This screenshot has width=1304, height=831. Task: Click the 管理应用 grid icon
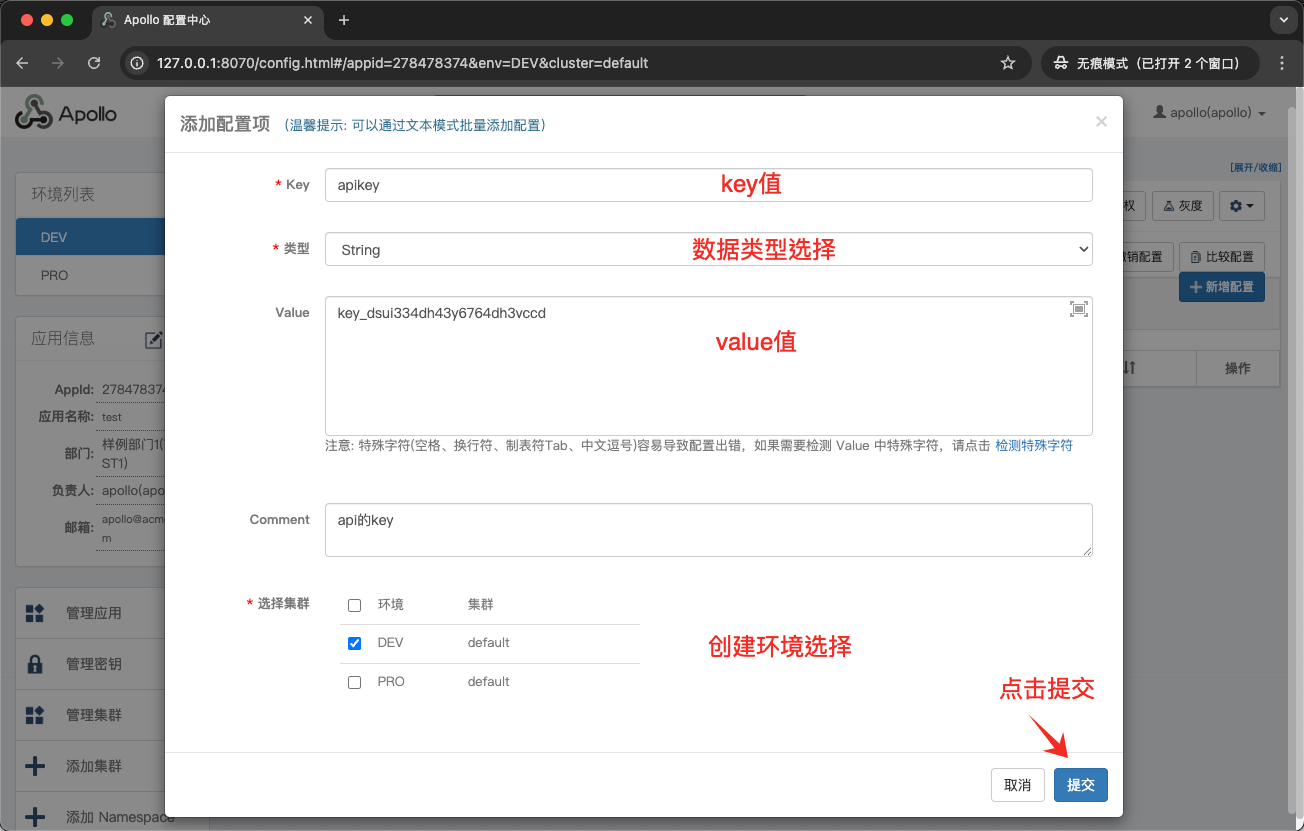35,613
